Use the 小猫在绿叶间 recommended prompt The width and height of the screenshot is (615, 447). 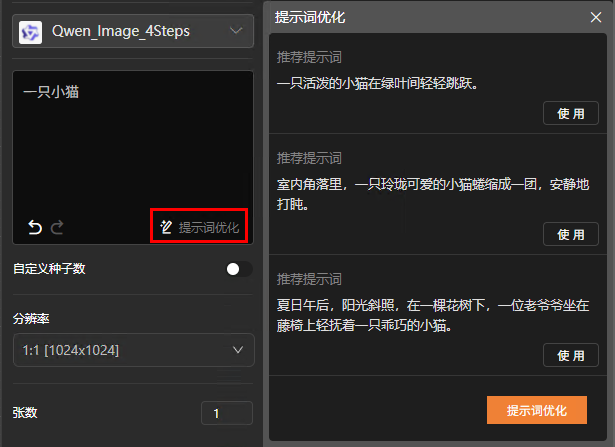coord(570,113)
